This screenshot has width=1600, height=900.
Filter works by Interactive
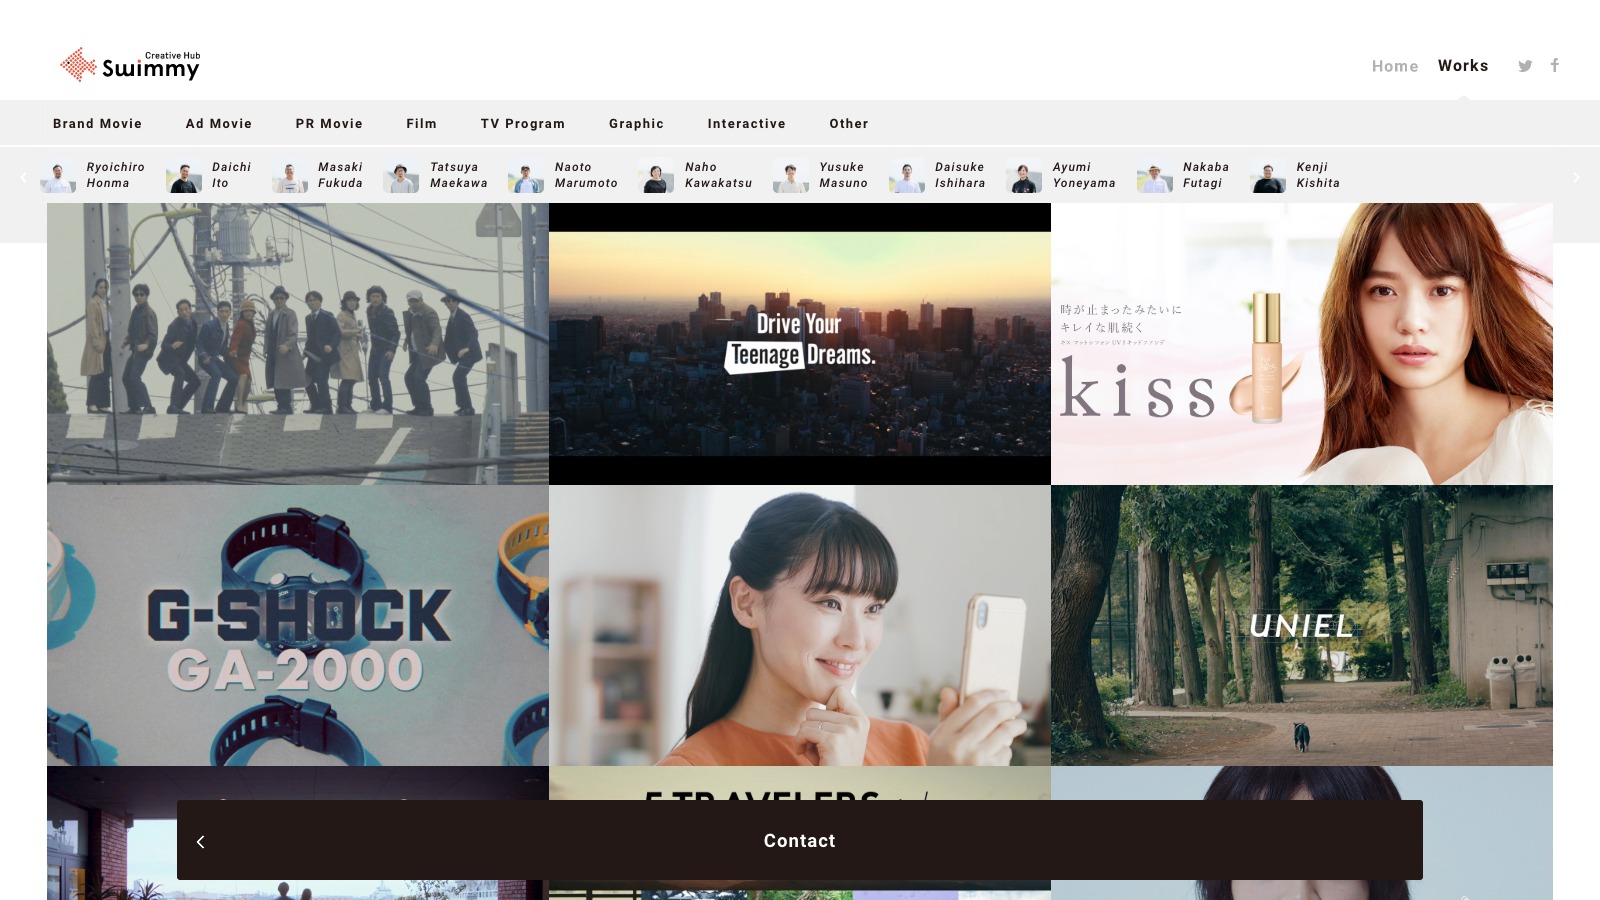[746, 124]
